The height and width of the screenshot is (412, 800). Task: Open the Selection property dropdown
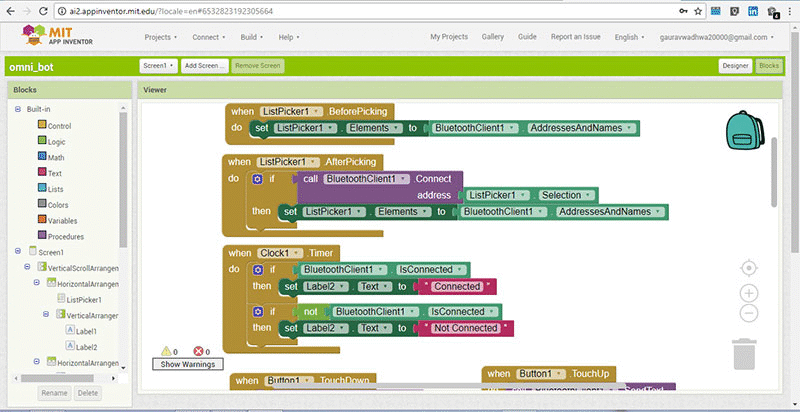tap(567, 195)
